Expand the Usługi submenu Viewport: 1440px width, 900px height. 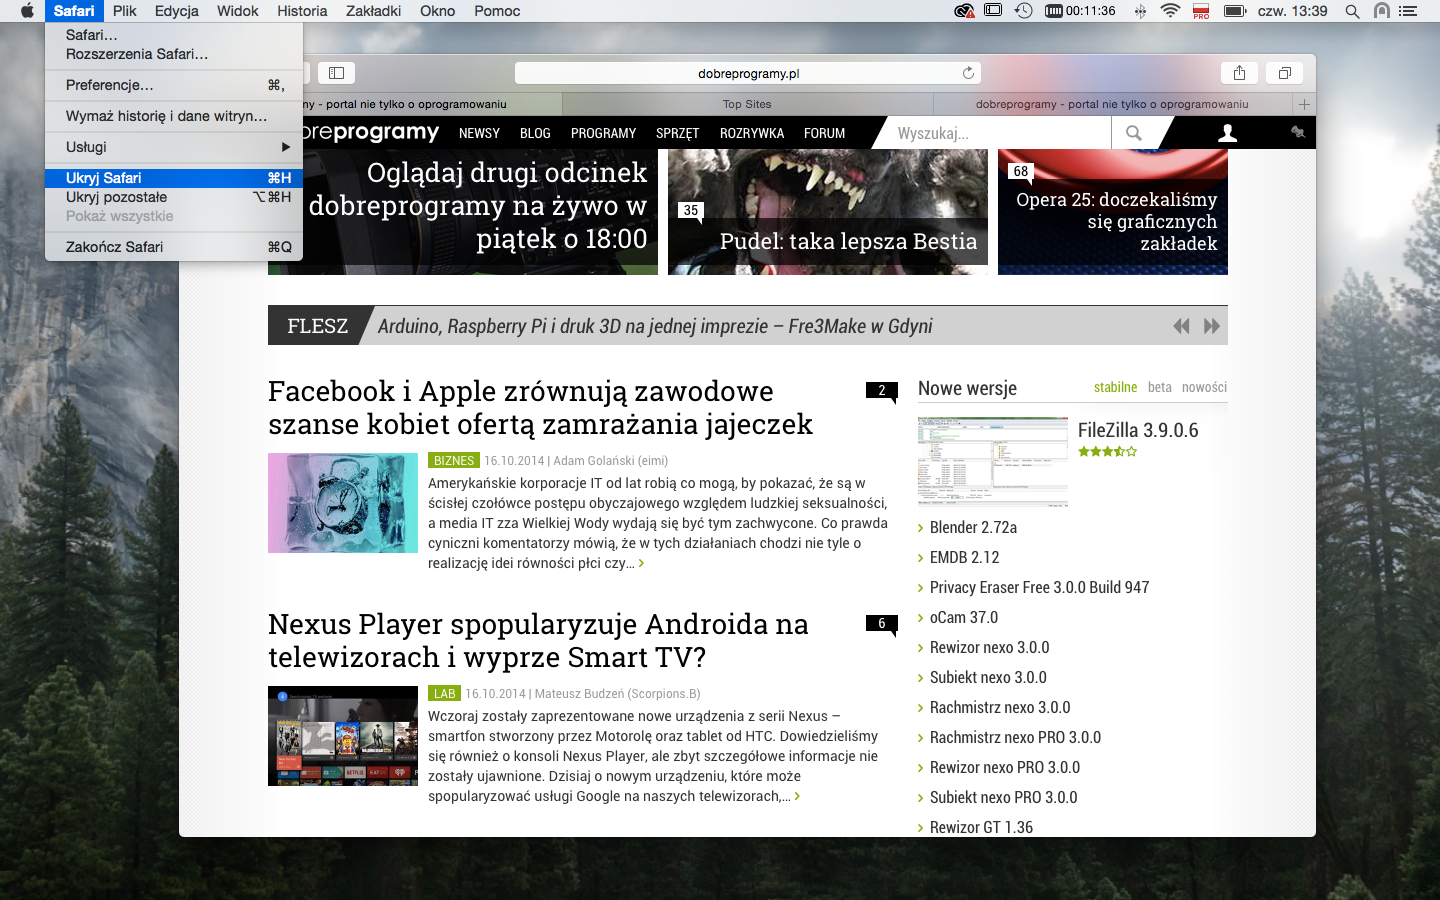tap(174, 147)
